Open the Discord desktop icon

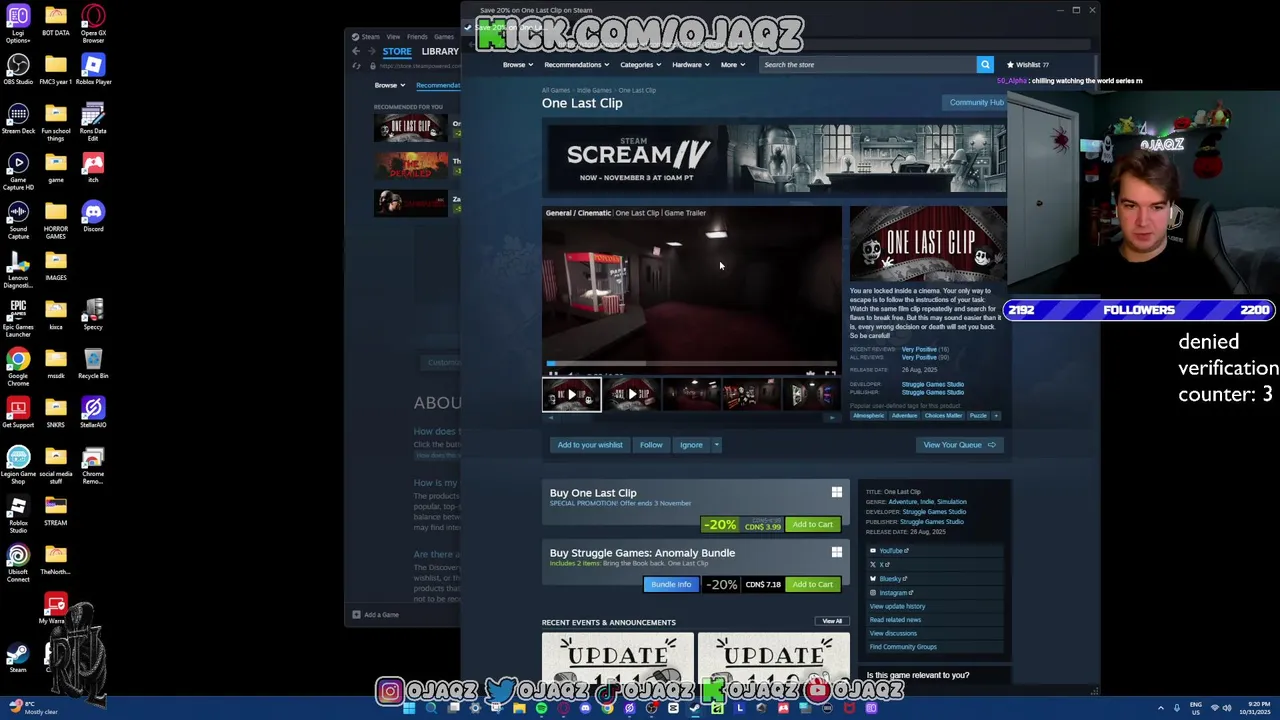(93, 217)
